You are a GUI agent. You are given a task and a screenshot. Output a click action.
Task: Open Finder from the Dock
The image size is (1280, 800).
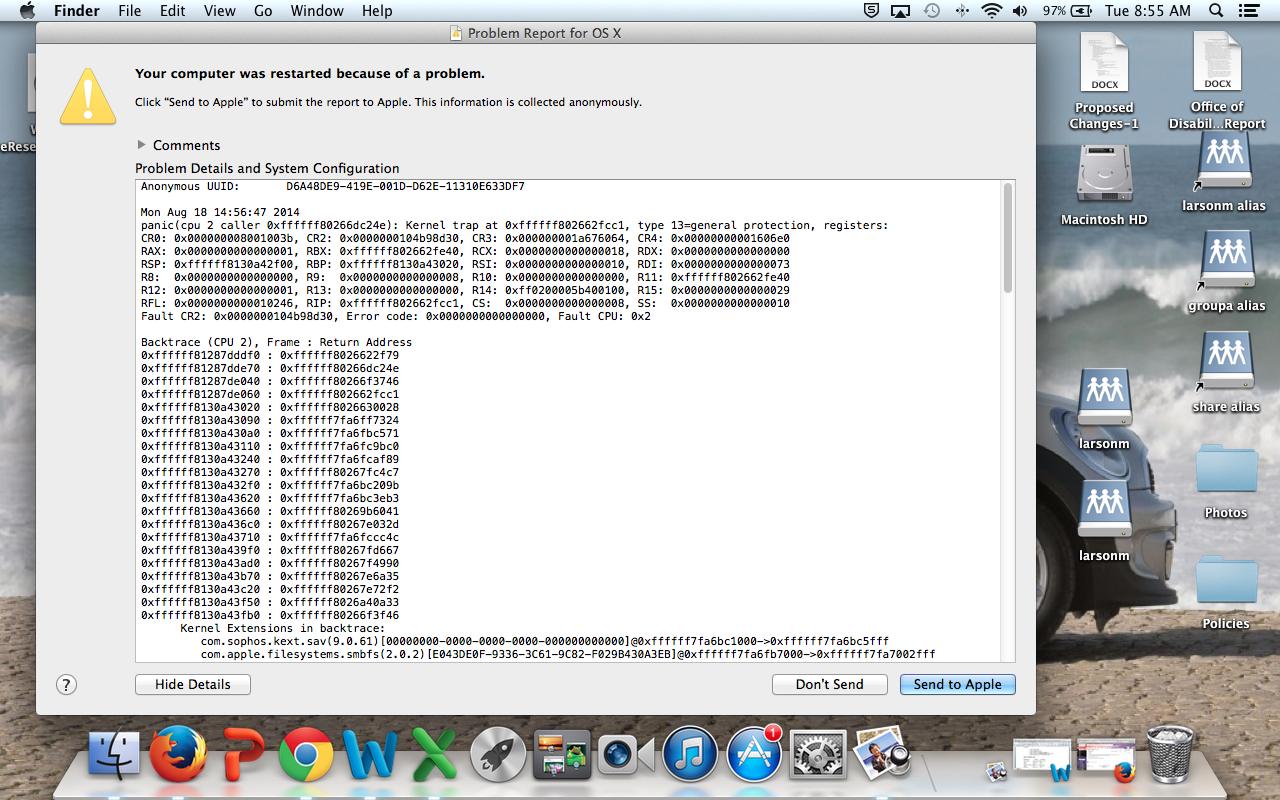coord(114,755)
